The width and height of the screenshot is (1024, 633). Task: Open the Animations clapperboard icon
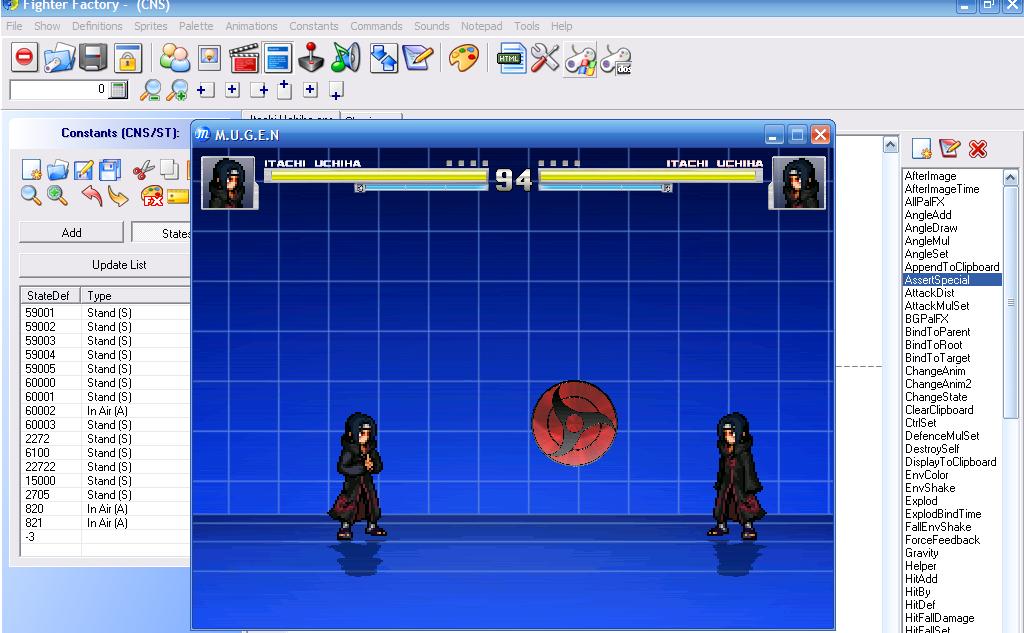point(244,57)
